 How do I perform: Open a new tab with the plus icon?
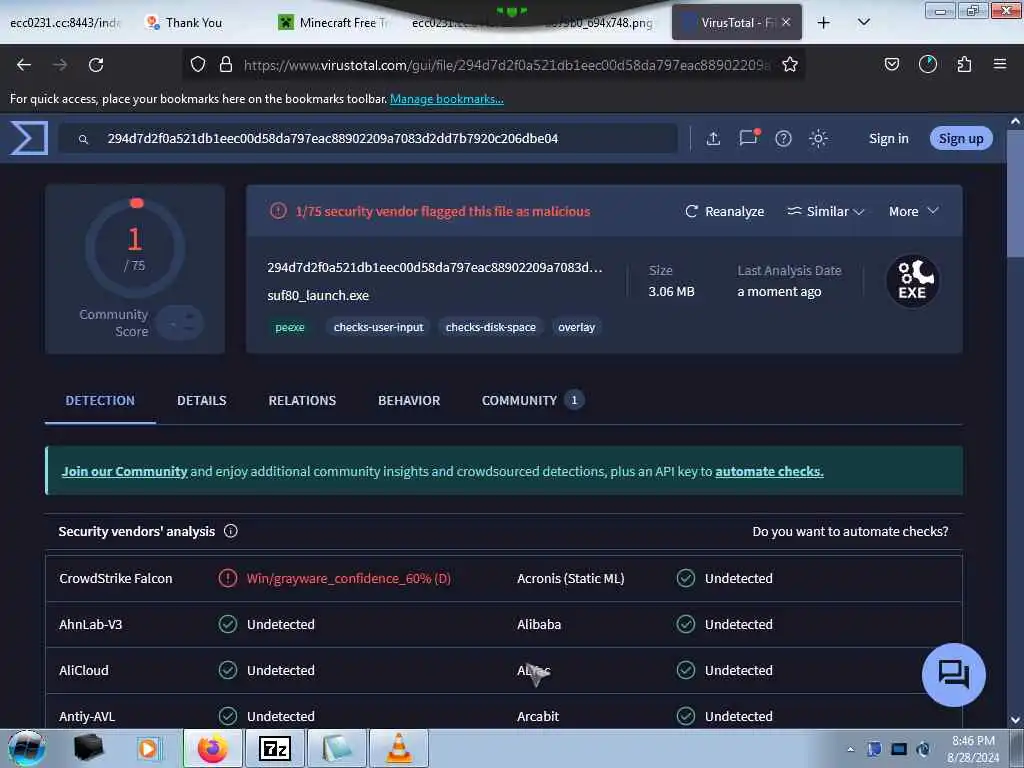point(824,23)
